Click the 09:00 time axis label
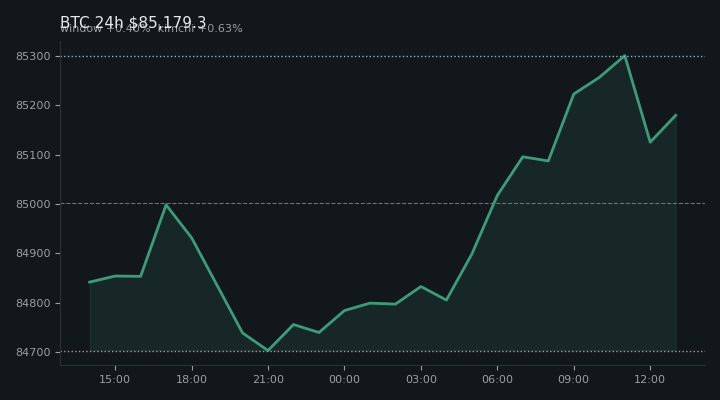This screenshot has width=720, height=400. [x=574, y=379]
